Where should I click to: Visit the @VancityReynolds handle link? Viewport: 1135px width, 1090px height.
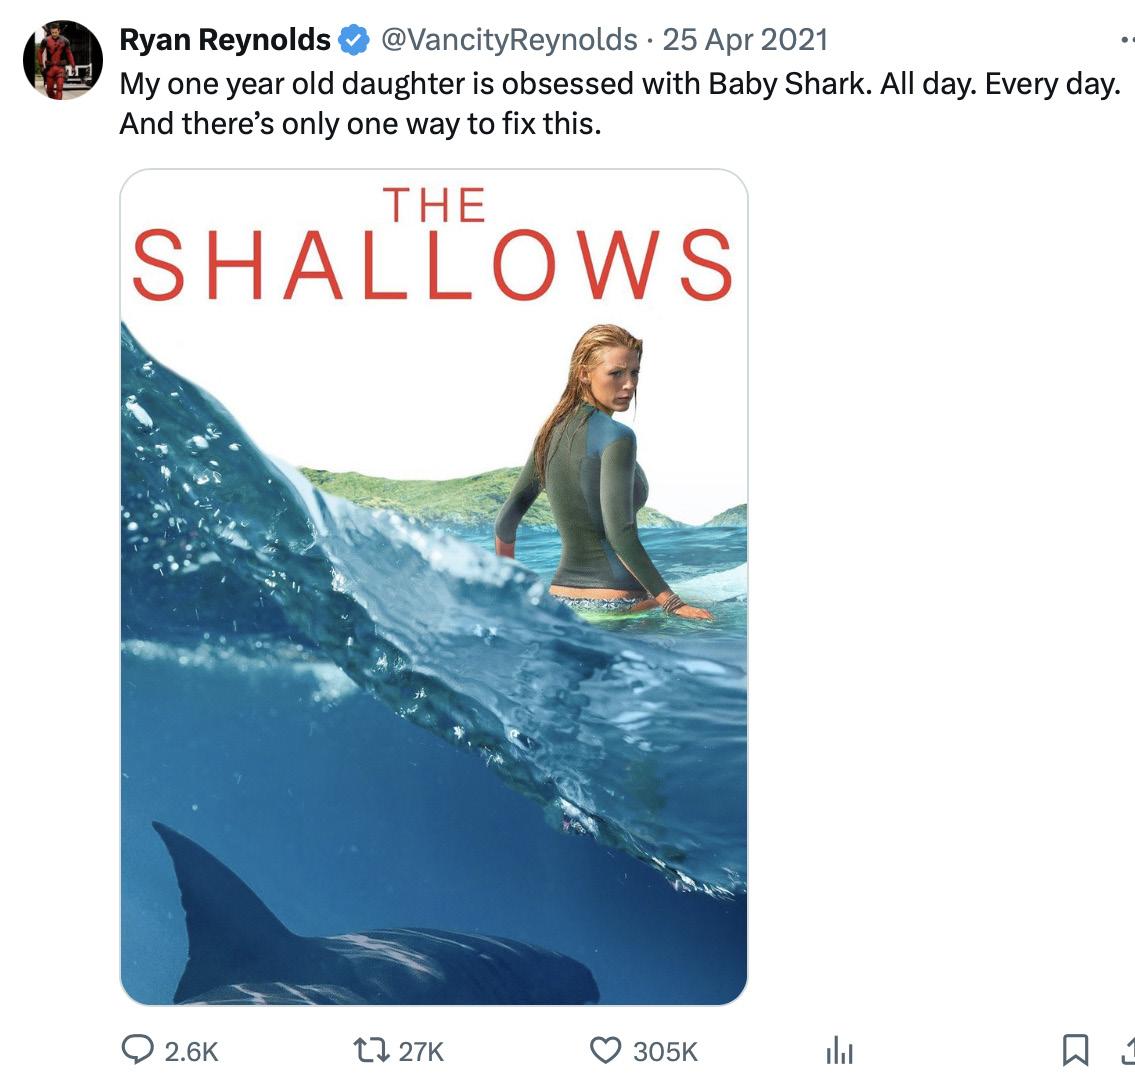(x=509, y=40)
